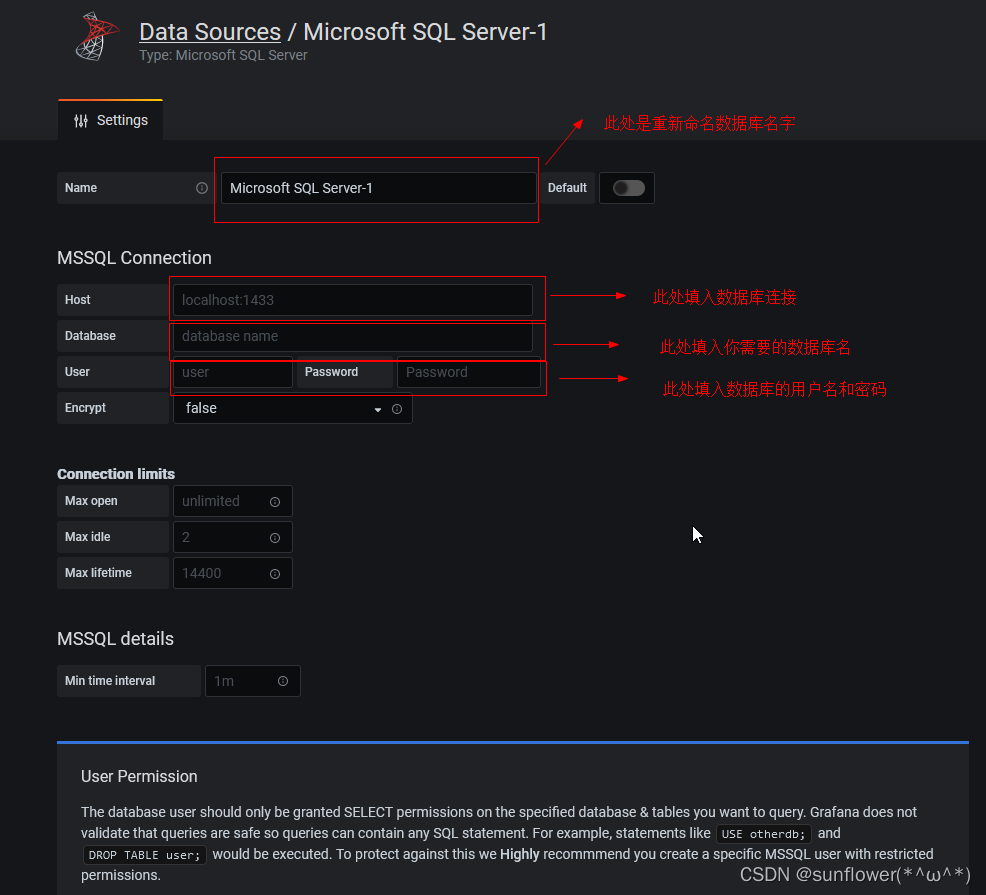Click the 'USE otherdb;' code snippet
986x895 pixels.
point(763,834)
